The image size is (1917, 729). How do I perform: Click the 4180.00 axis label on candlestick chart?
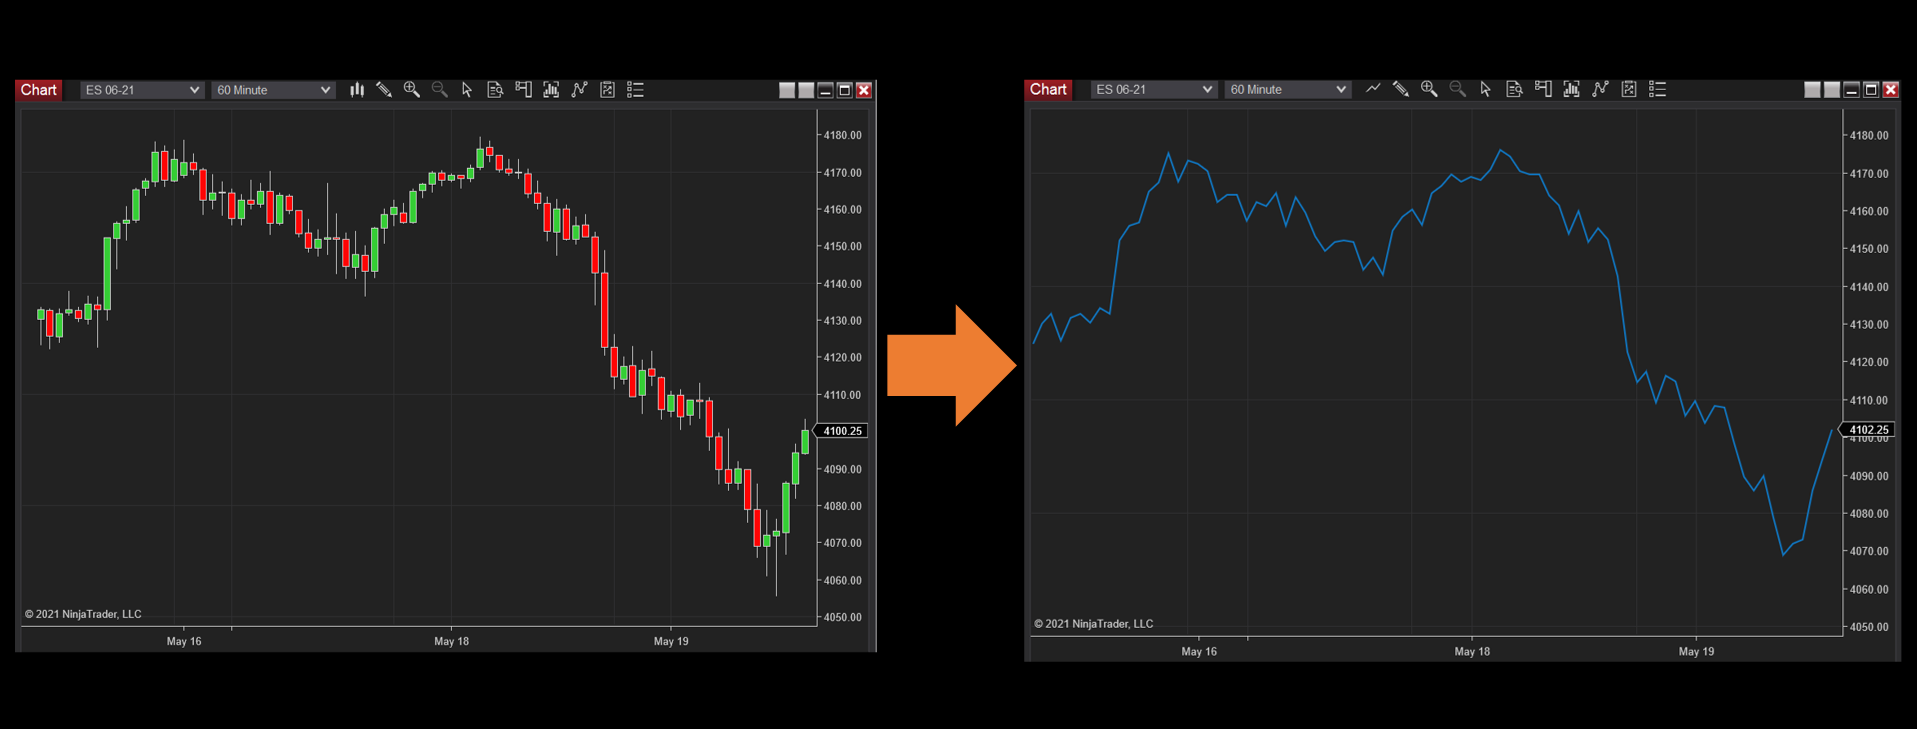(843, 135)
